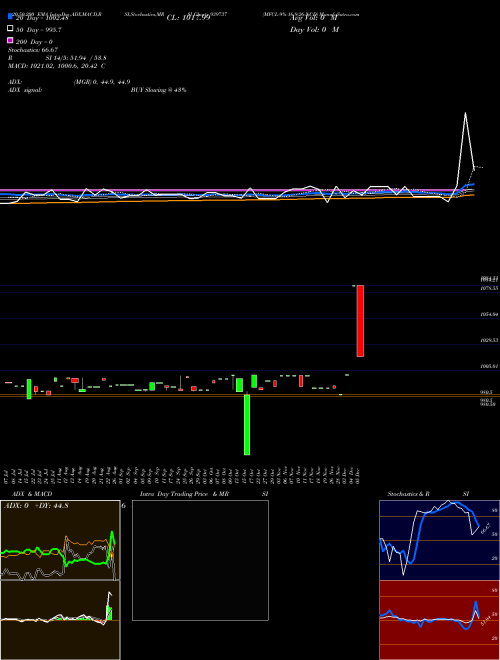Click the RSI 14/5 value line
500x660 pixels.
coord(57,58)
